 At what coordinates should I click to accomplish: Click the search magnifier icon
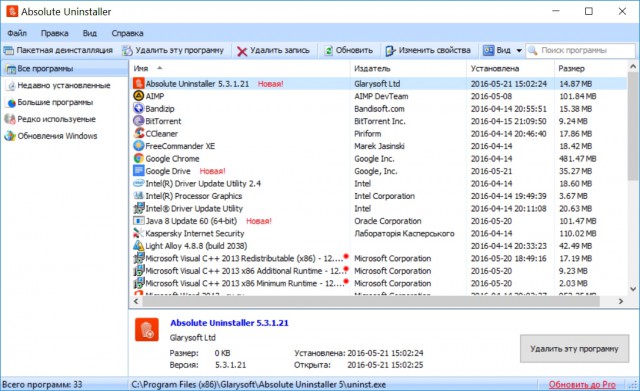tap(532, 51)
